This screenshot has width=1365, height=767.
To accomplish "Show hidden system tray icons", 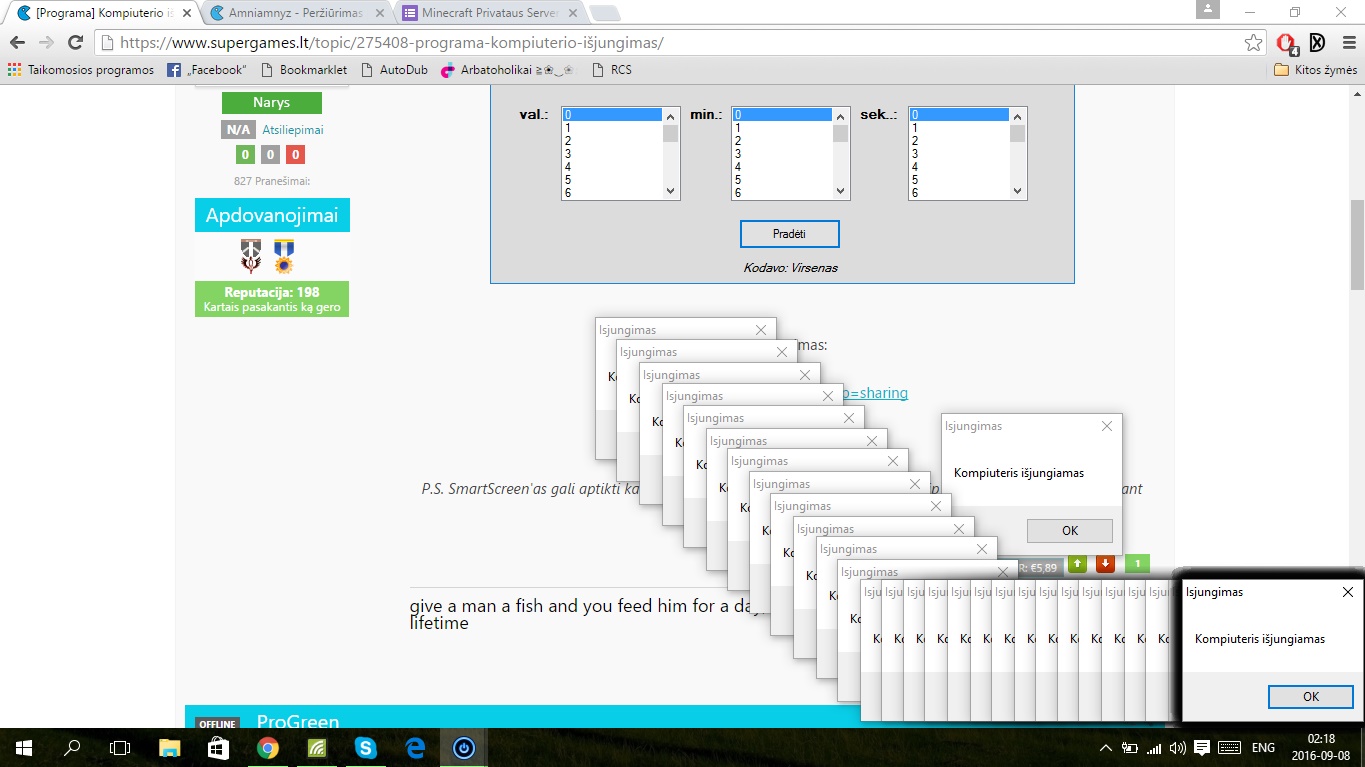I will pos(1105,748).
